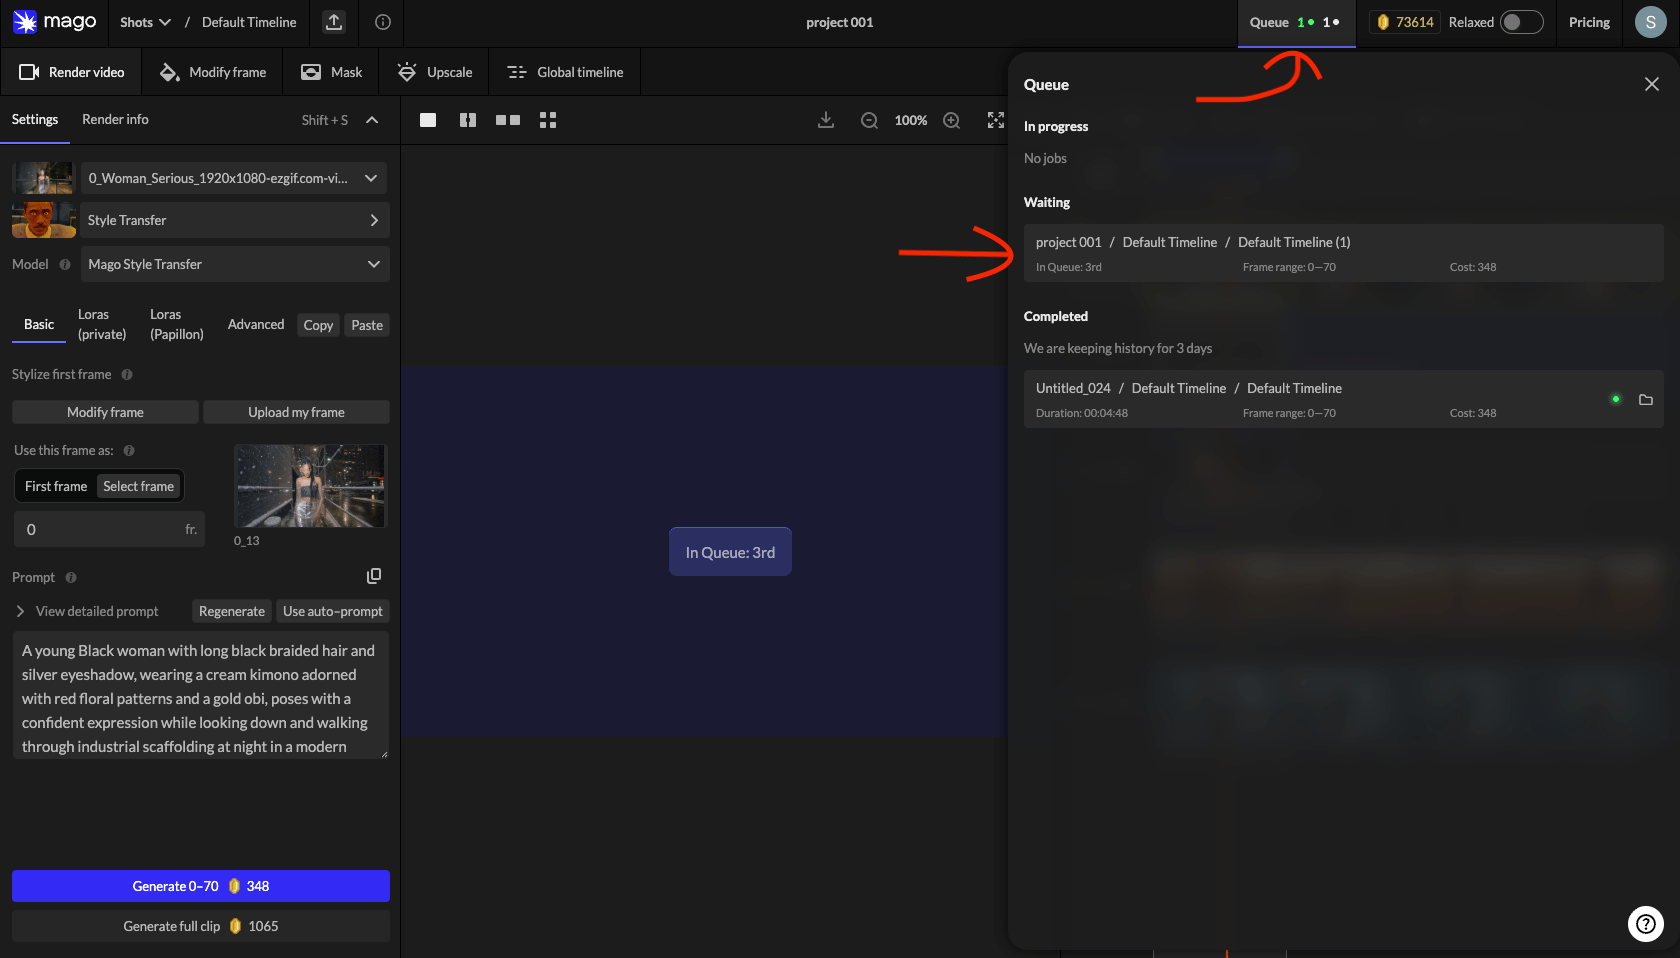The height and width of the screenshot is (958, 1680).
Task: Click the Copy settings button
Action: coord(318,325)
